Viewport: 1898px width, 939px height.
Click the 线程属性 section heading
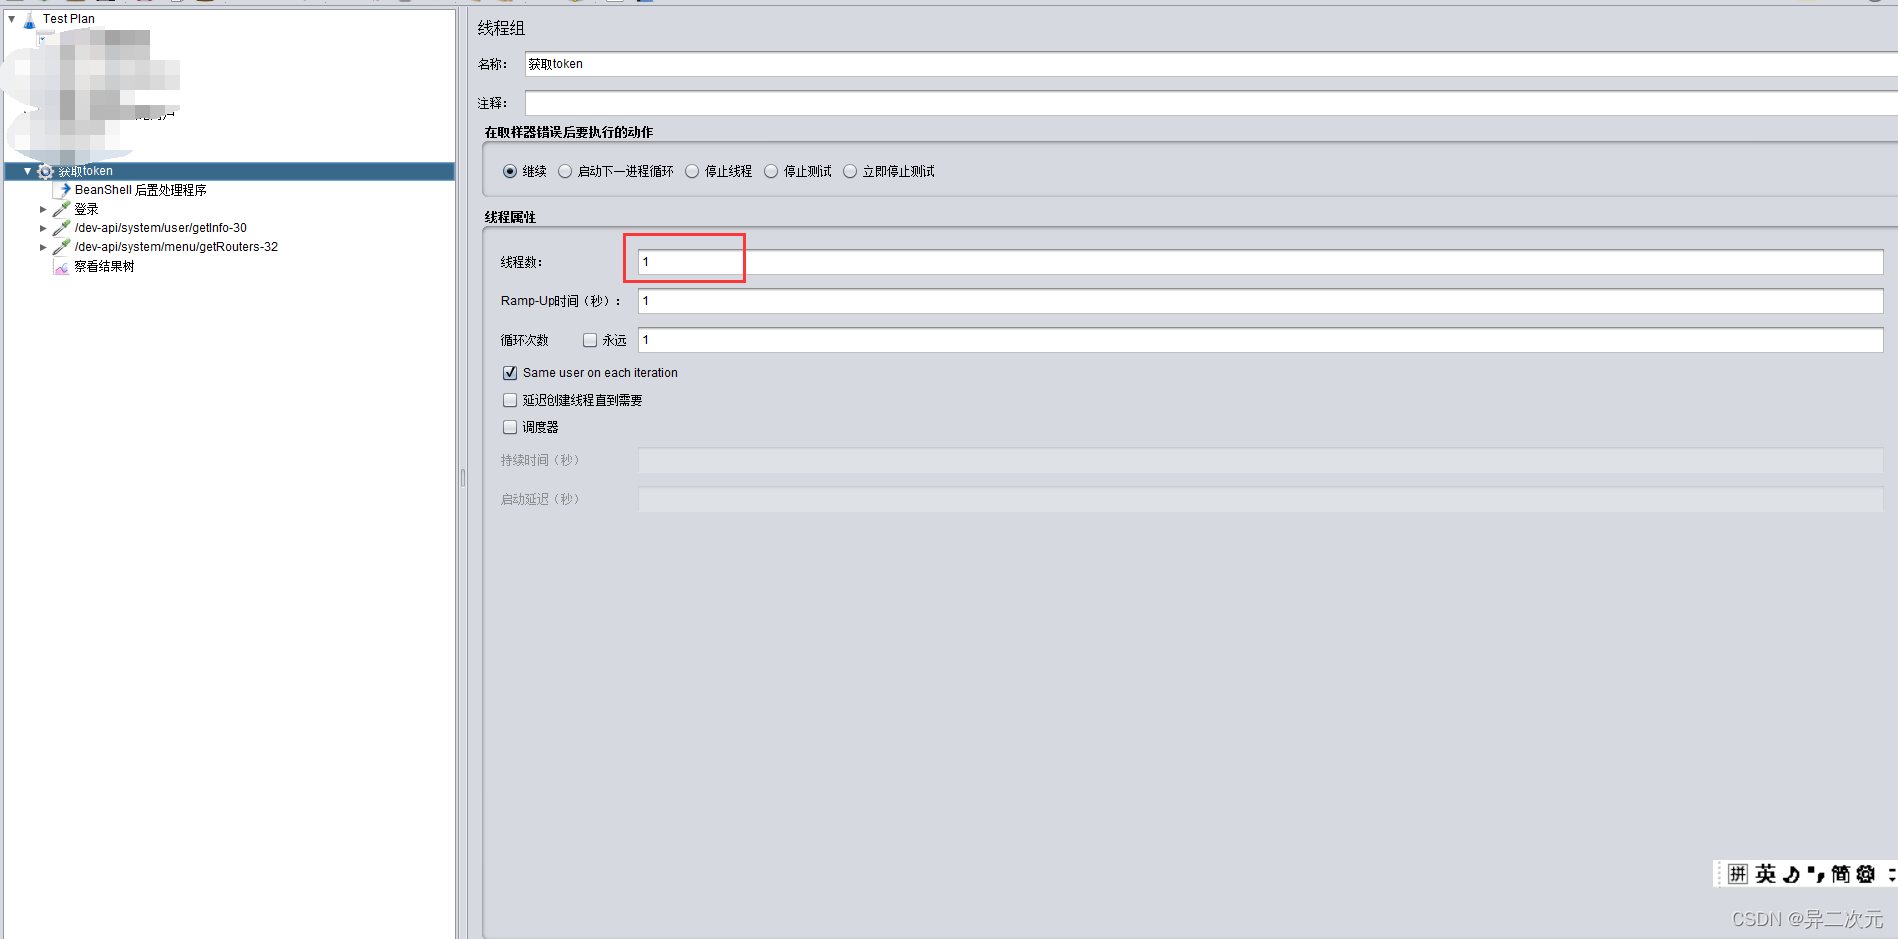[510, 217]
